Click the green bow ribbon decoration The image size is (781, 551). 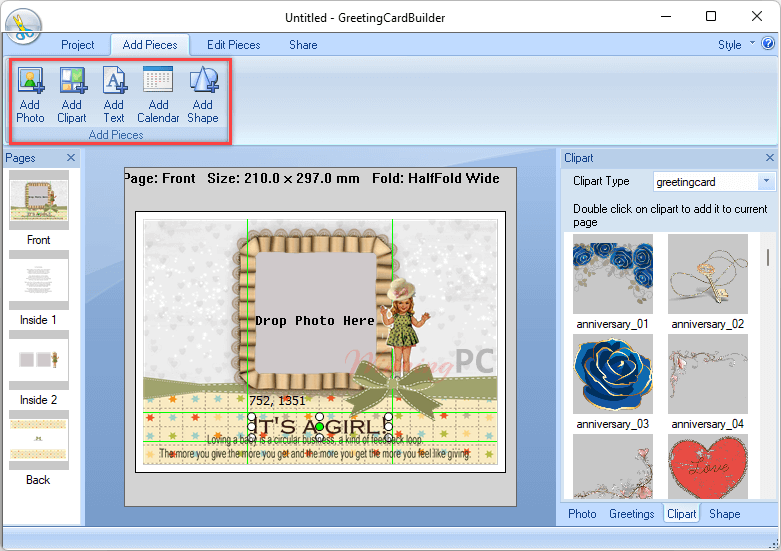(x=394, y=390)
